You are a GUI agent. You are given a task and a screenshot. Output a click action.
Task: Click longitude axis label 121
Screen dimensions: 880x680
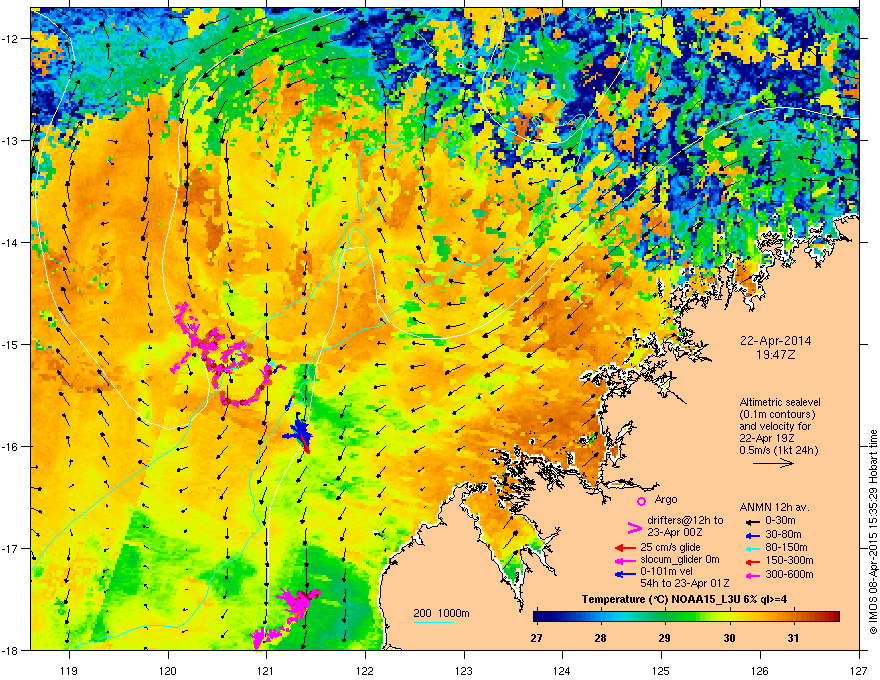point(266,670)
